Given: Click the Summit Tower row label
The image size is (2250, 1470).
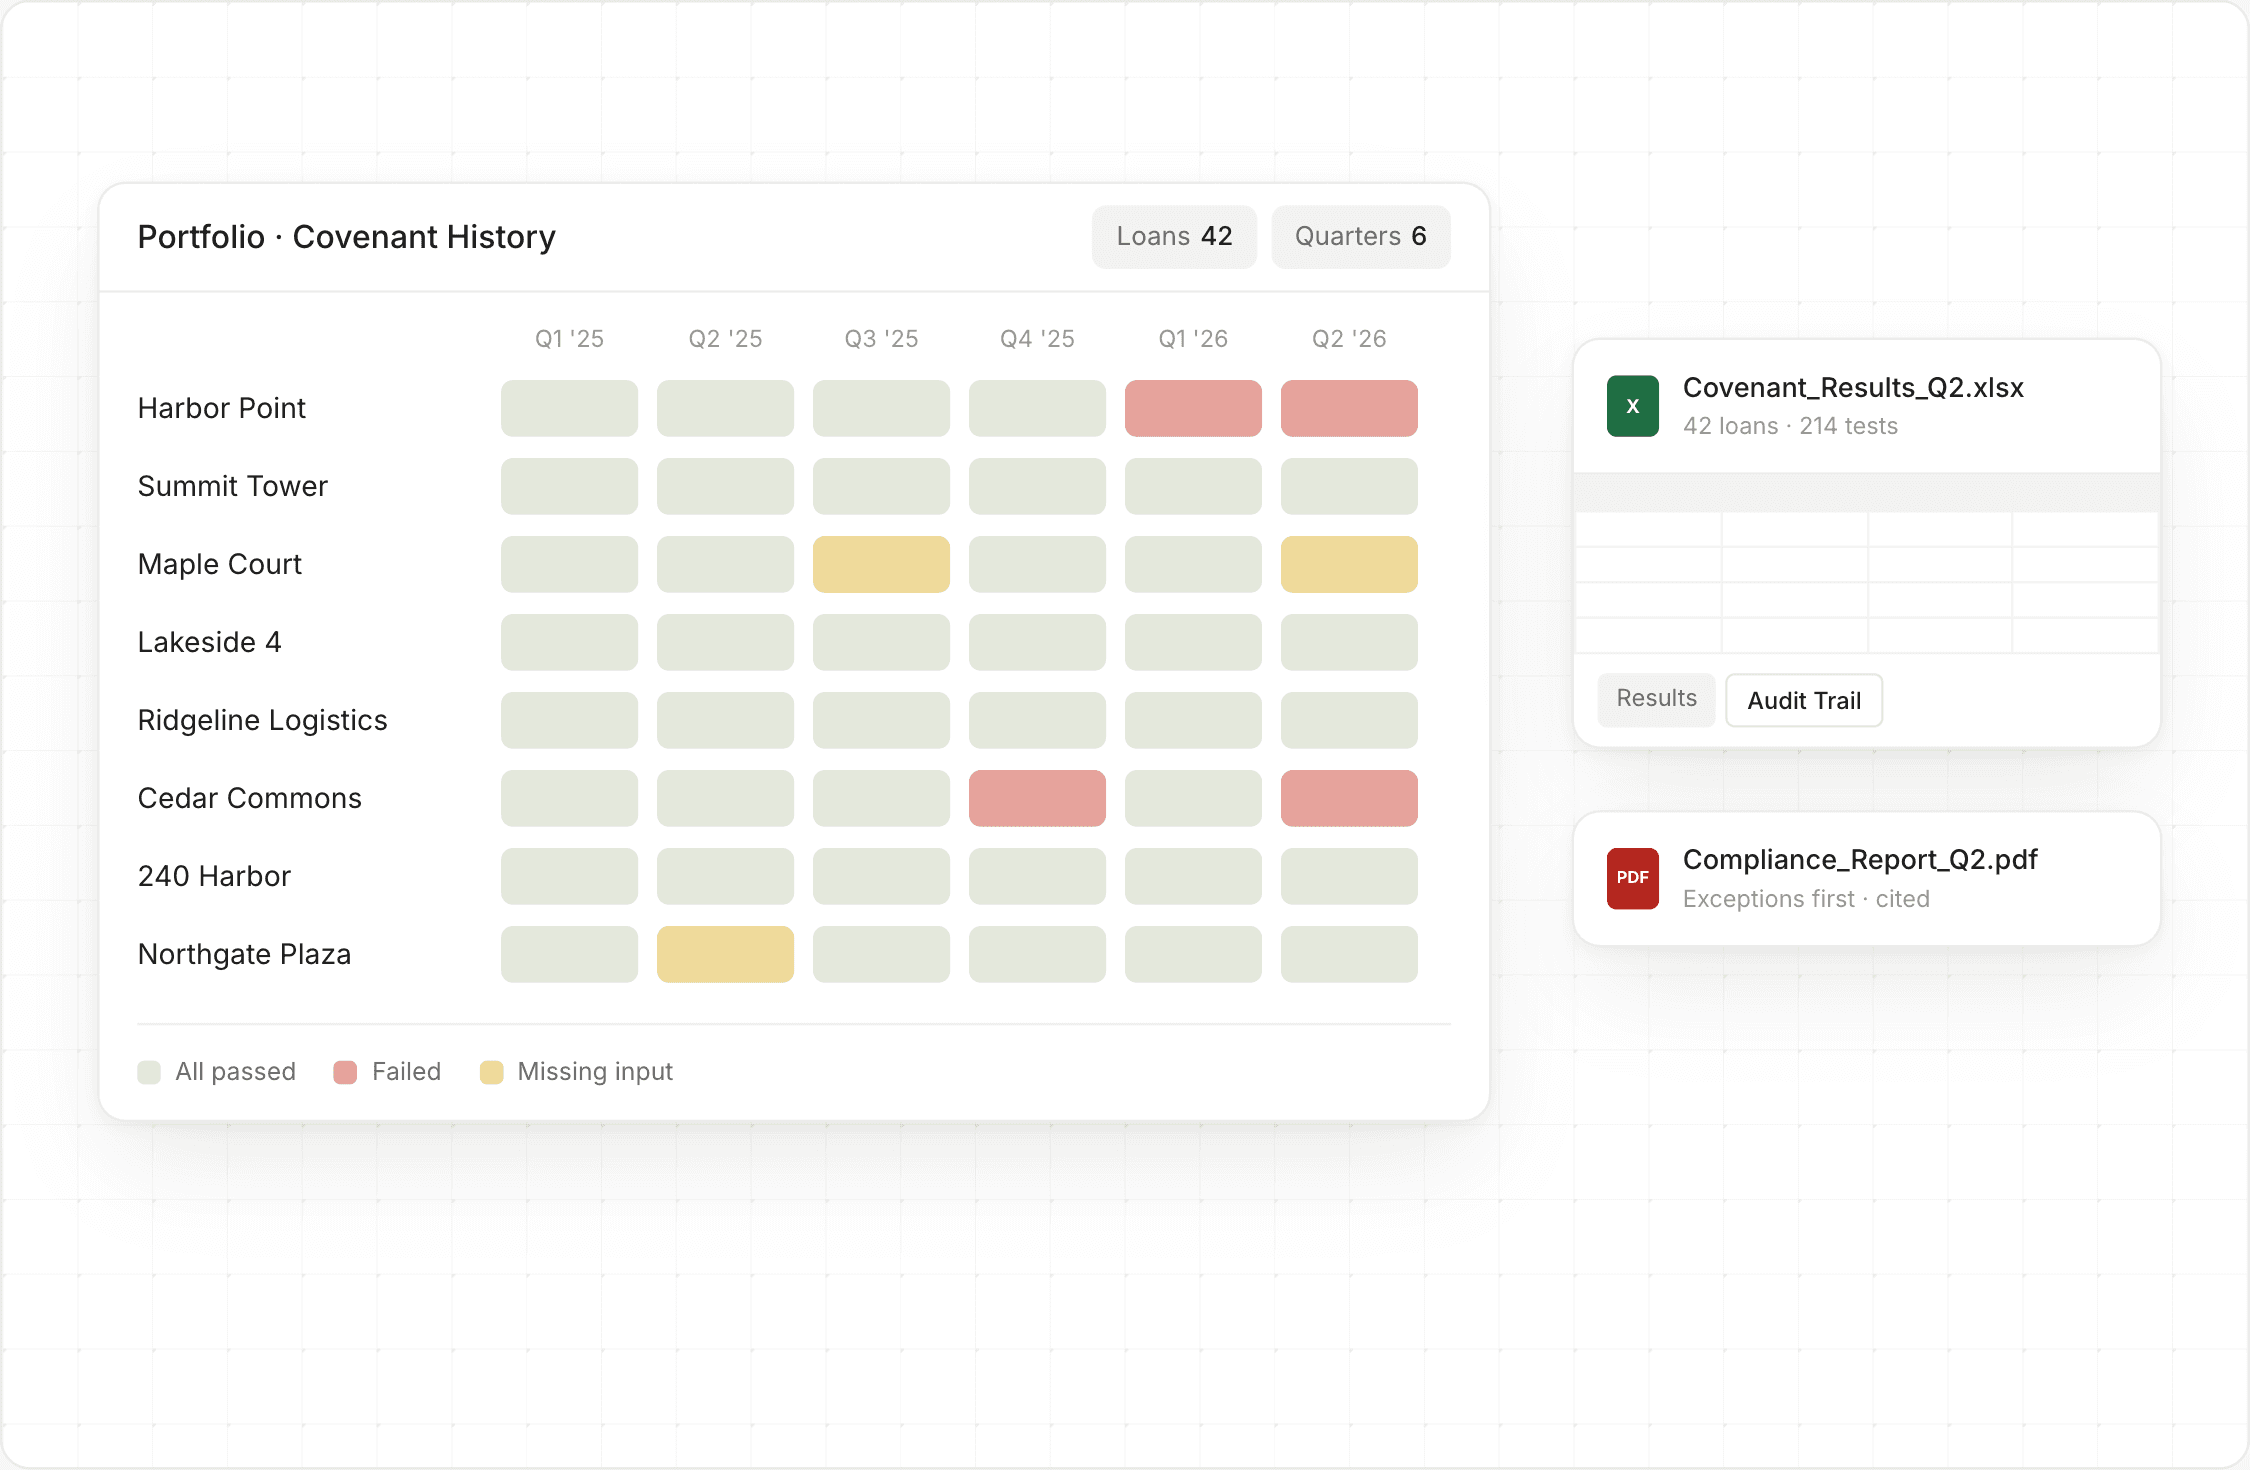Looking at the screenshot, I should coord(232,486).
